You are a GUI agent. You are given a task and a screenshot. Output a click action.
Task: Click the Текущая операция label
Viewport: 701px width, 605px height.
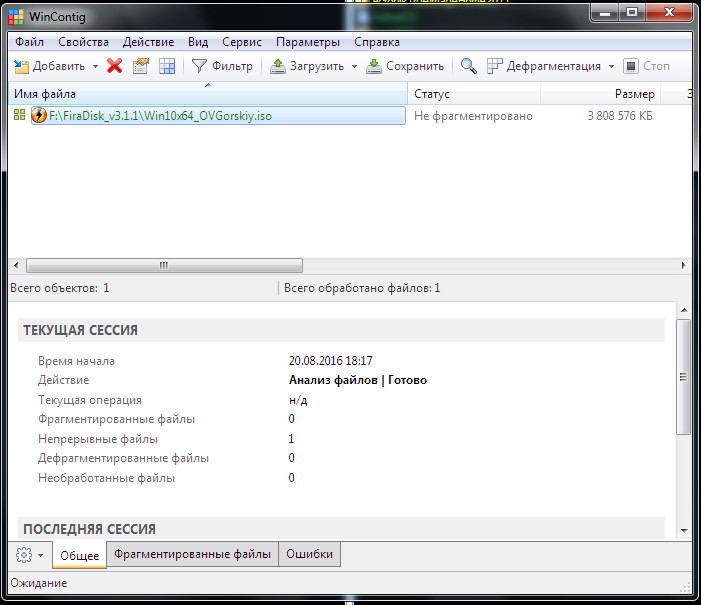[90, 400]
